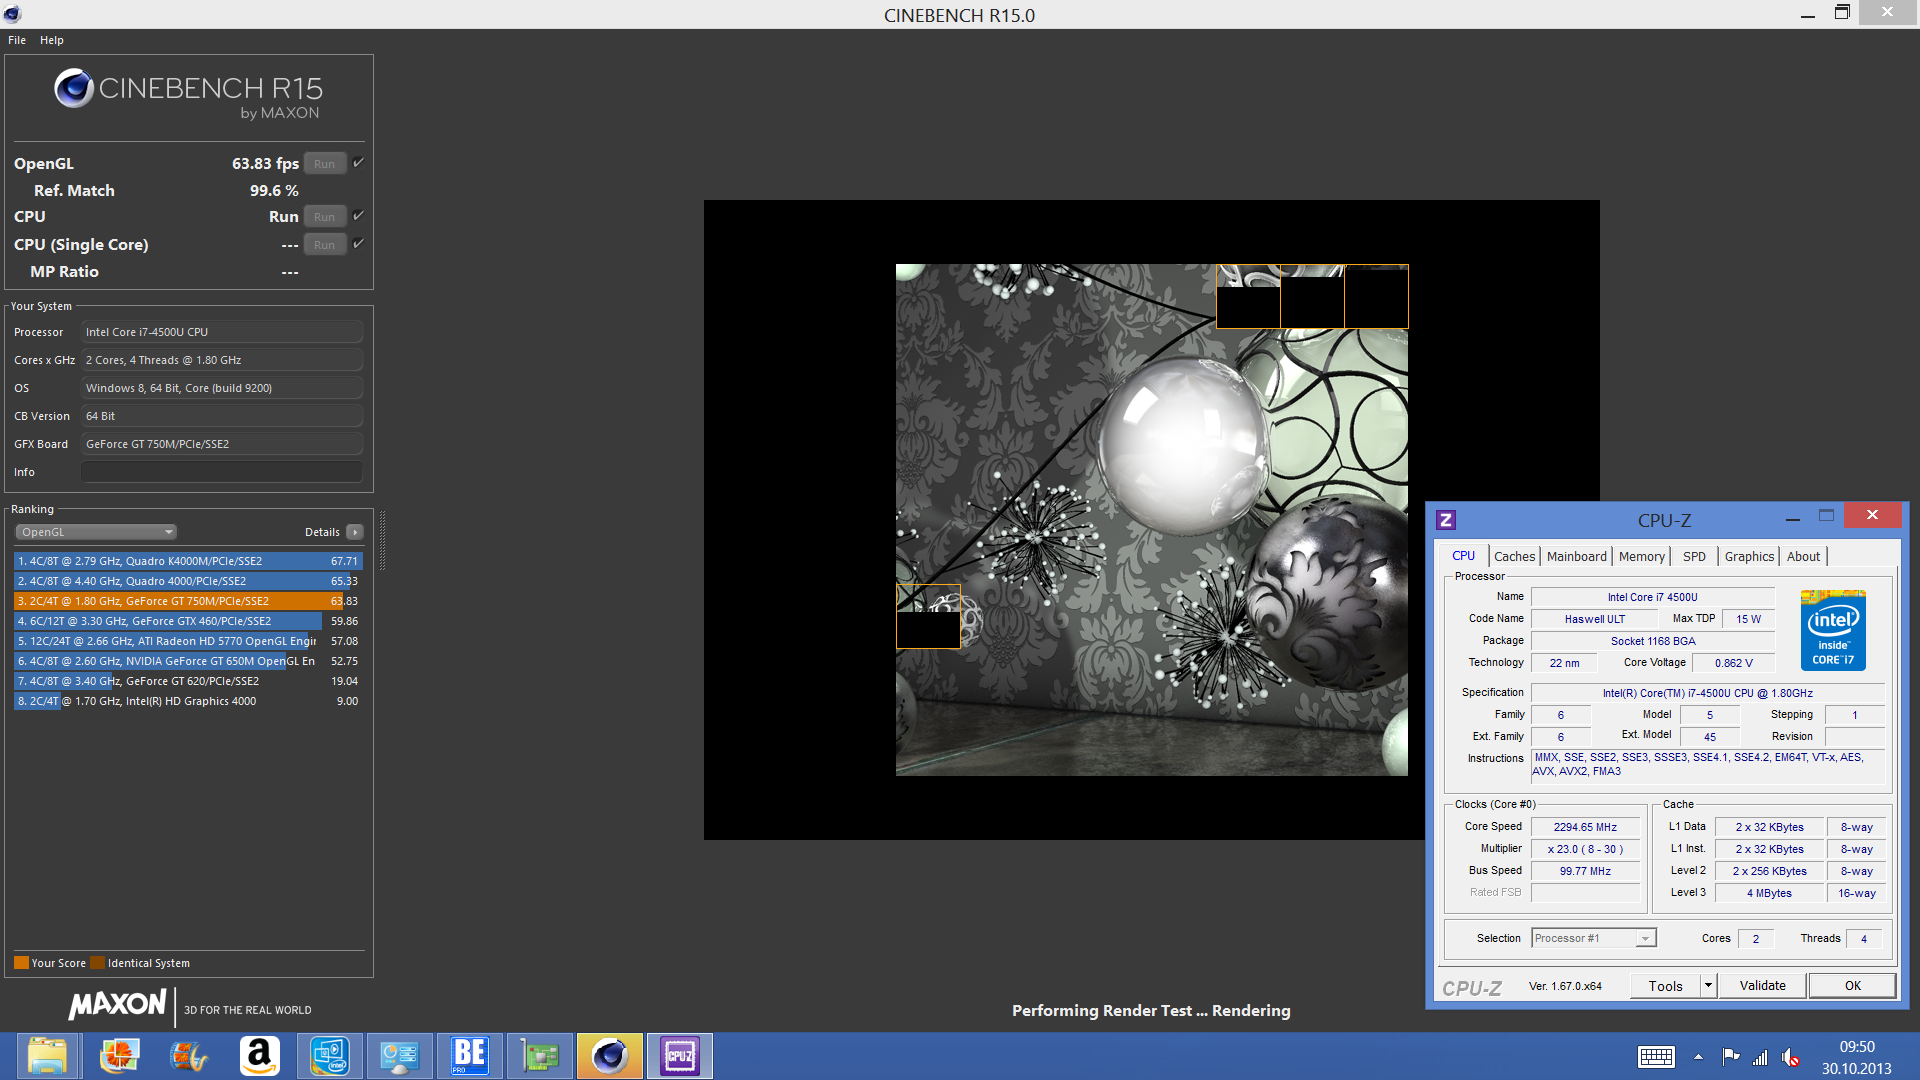Toggle the OpenGL test checkbox
Screen dimensions: 1920x1080
[x=358, y=163]
